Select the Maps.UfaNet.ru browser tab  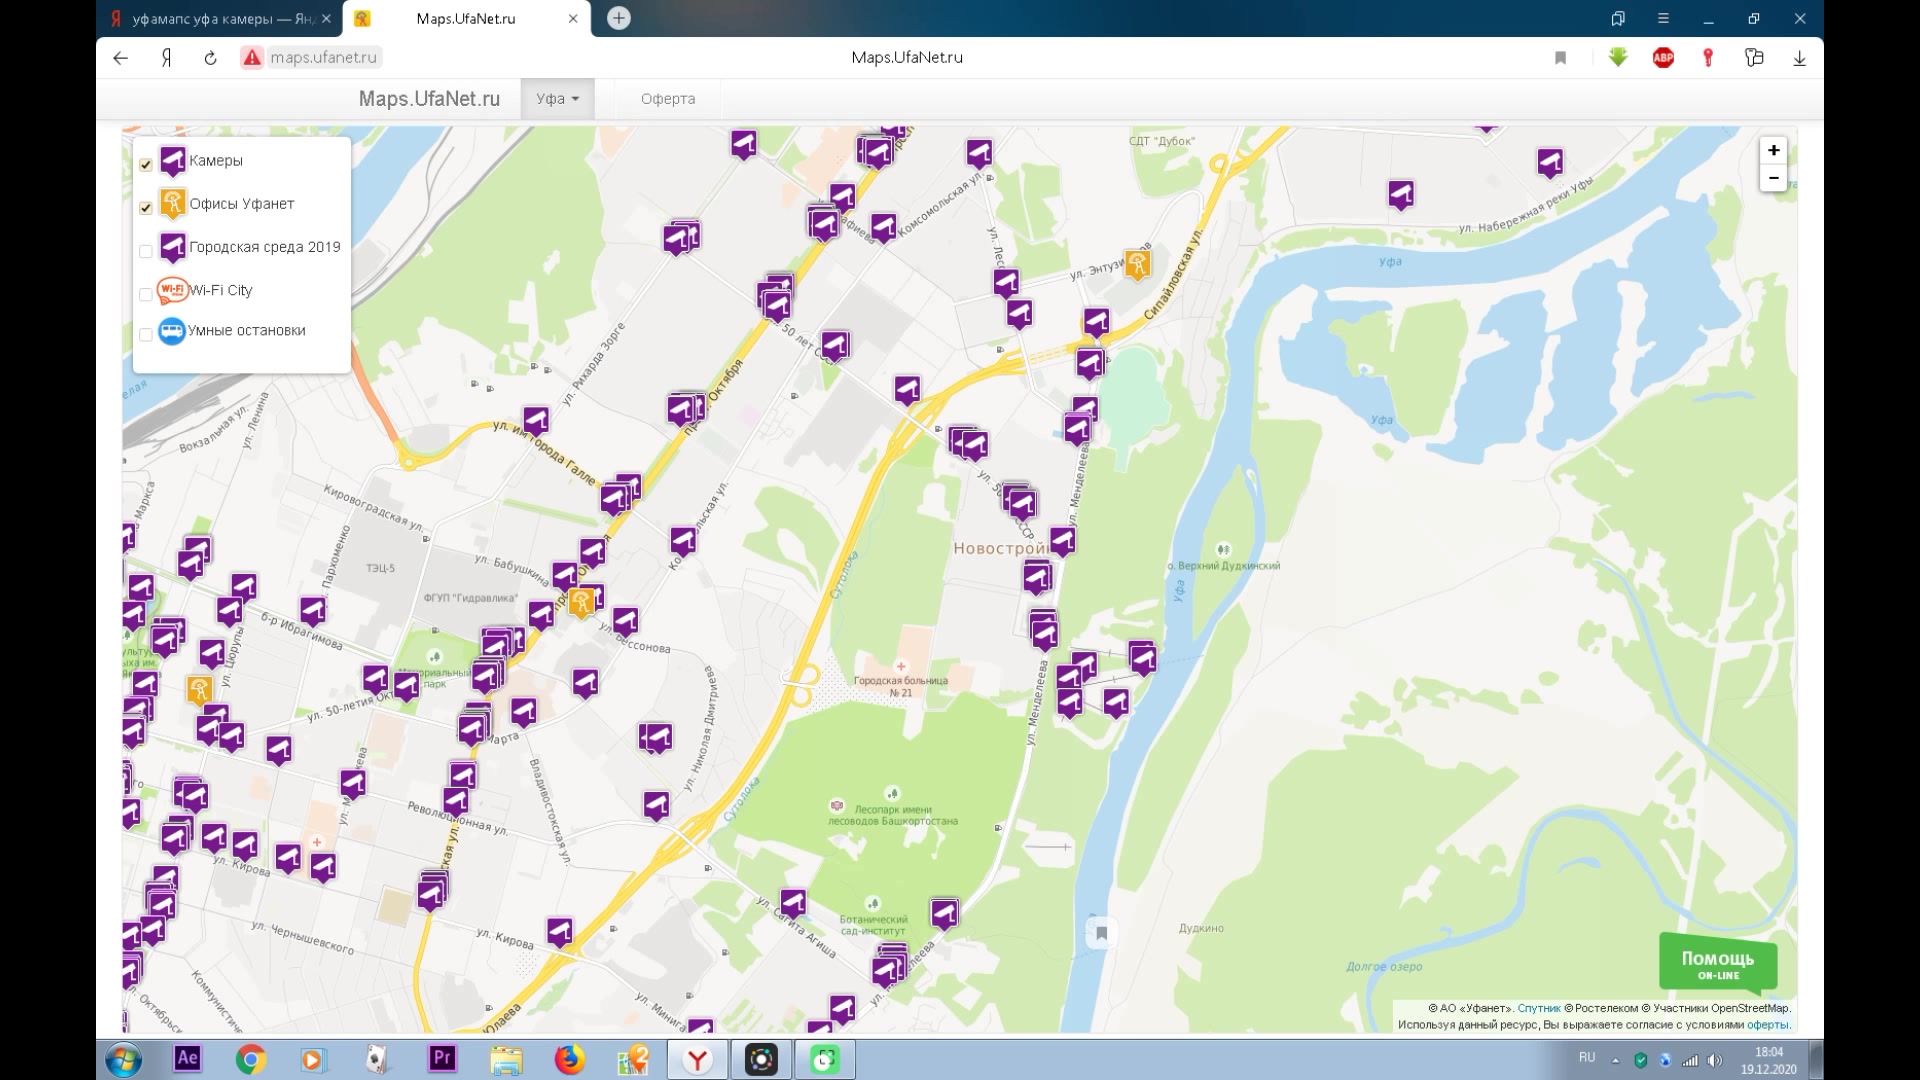[466, 18]
